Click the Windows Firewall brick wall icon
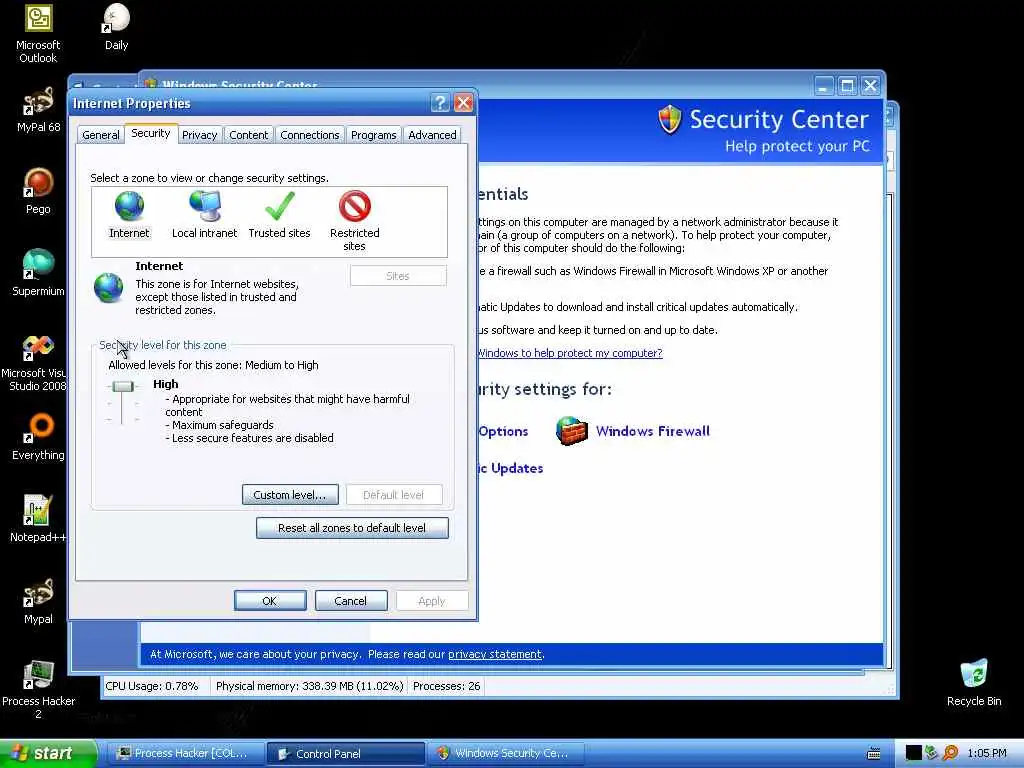This screenshot has height=768, width=1024. 571,431
